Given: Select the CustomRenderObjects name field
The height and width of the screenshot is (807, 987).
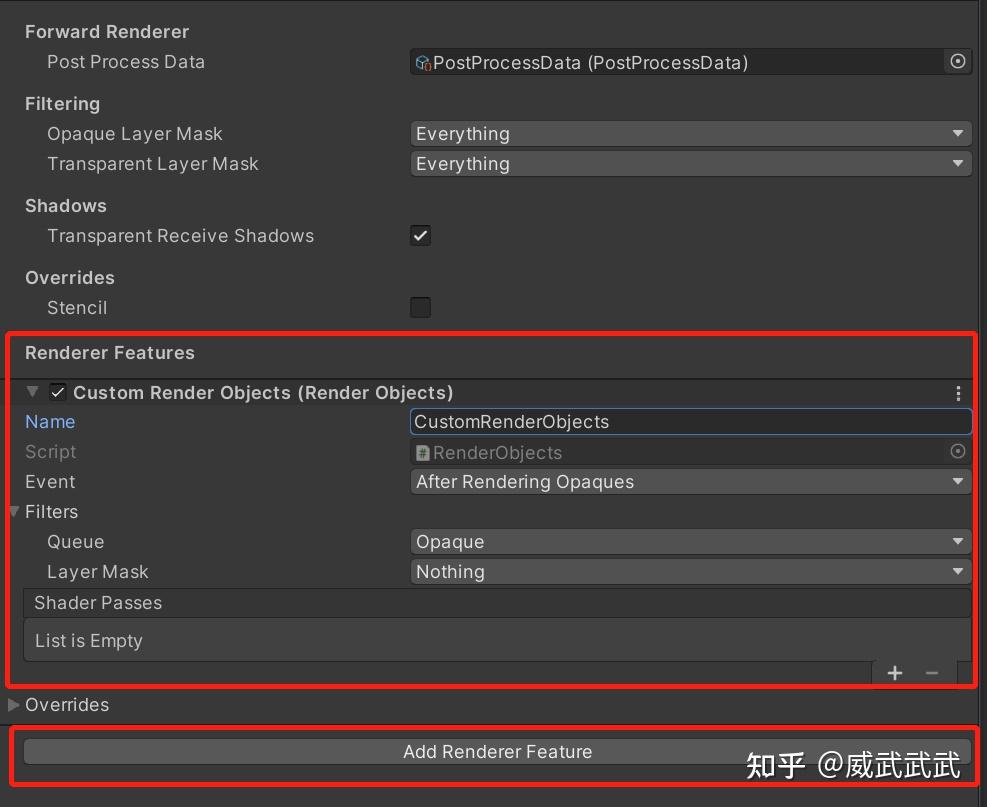Looking at the screenshot, I should (690, 421).
